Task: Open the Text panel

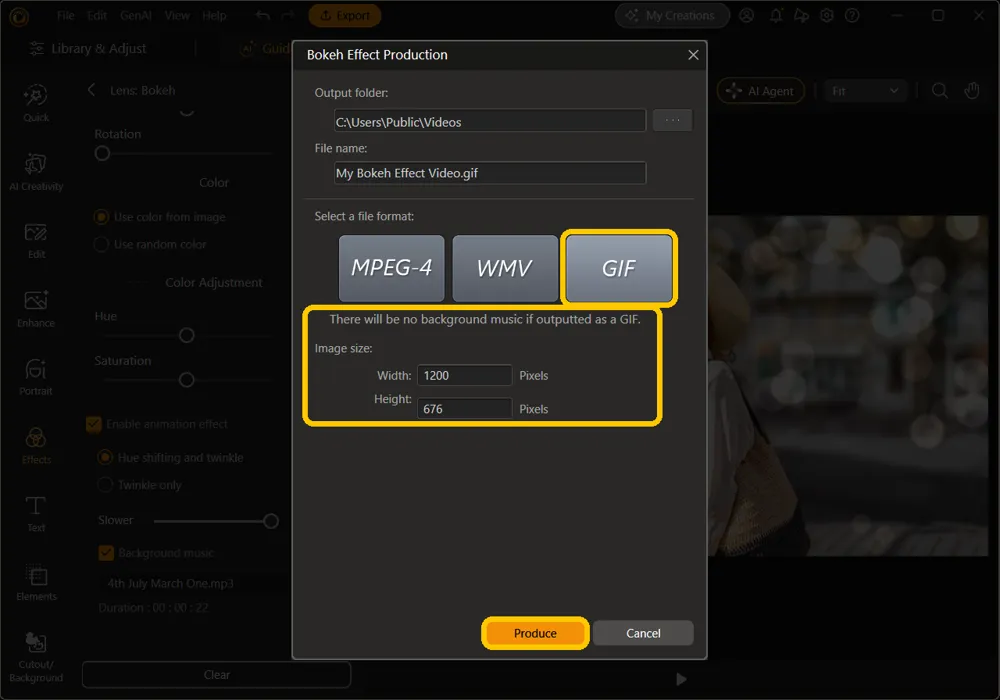Action: click(36, 514)
